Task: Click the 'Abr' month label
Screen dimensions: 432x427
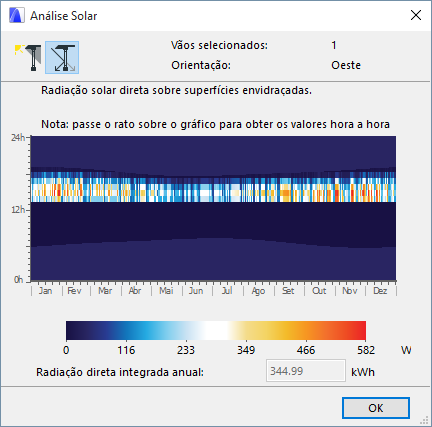Action: click(x=135, y=291)
